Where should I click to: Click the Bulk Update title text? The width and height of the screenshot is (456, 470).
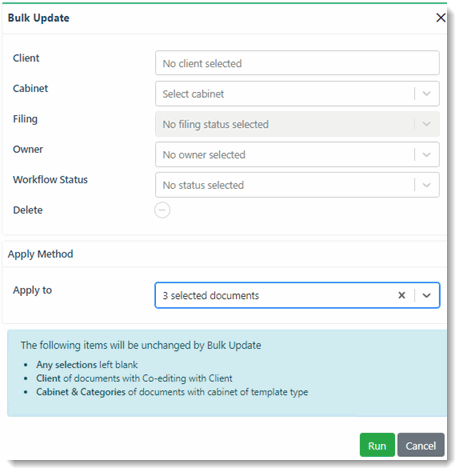tap(38, 18)
